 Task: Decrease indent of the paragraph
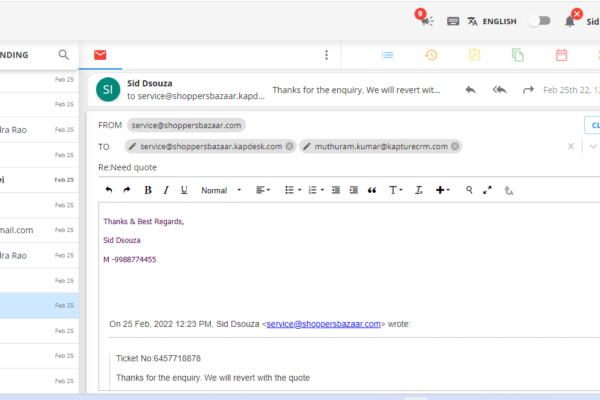click(336, 190)
